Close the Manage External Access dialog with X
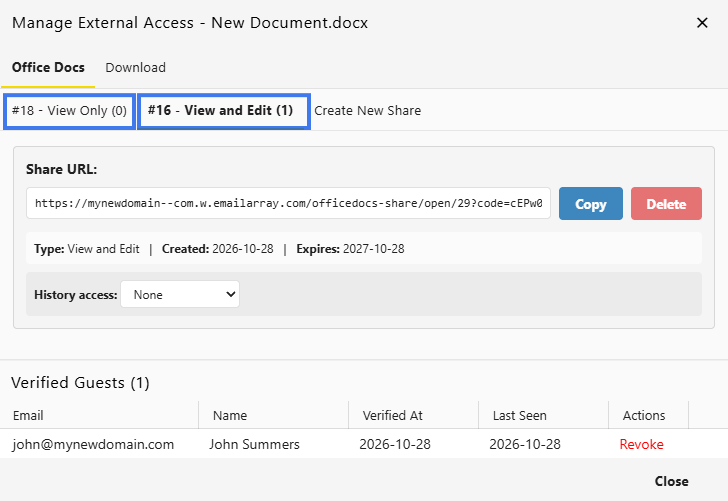The width and height of the screenshot is (728, 501). coord(702,23)
